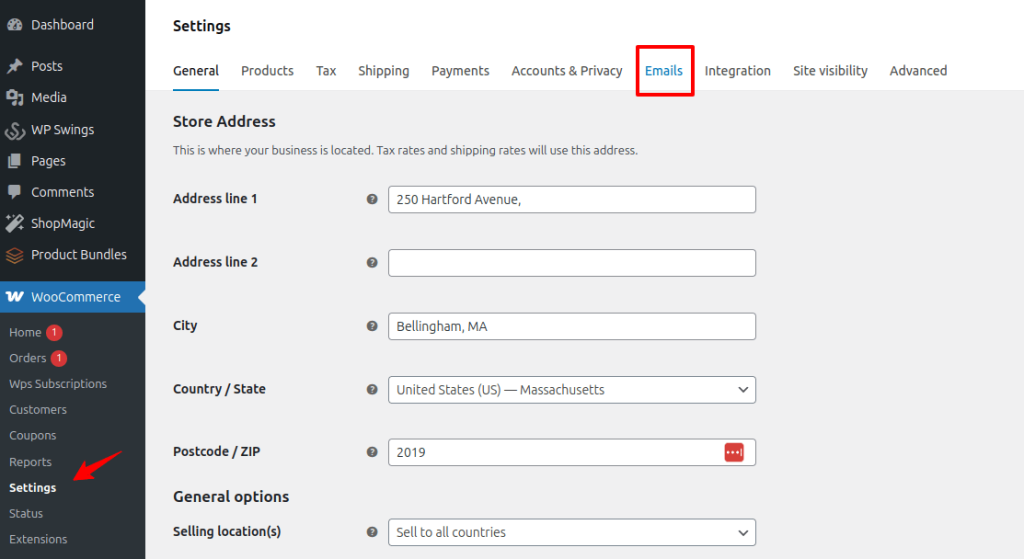
Task: Open the Site visibility tab
Action: tap(830, 71)
